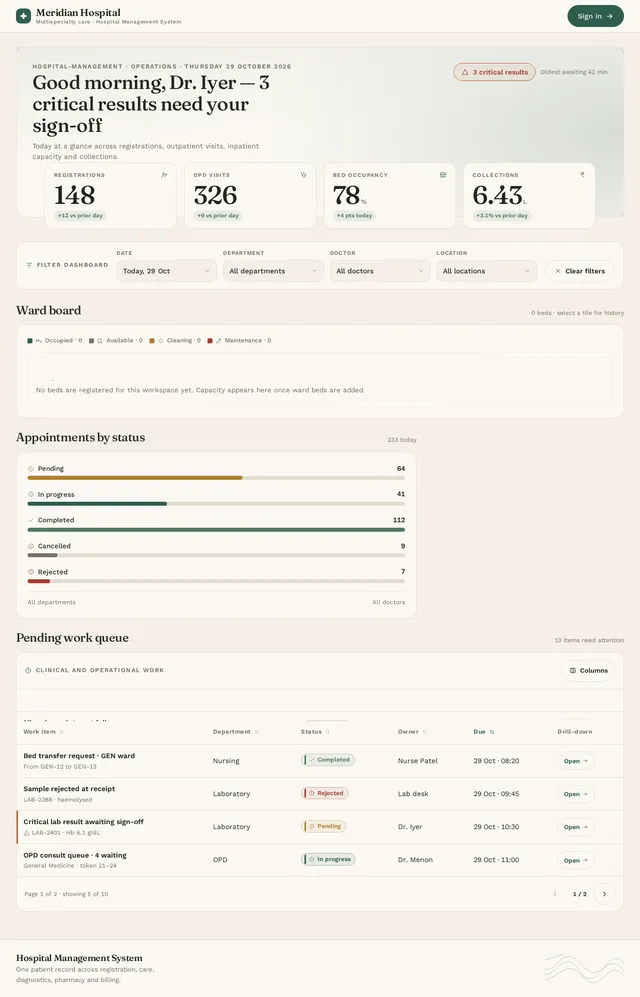This screenshot has width=640, height=997.
Task: Click the Pending status clock icon in appointments
Action: click(31, 469)
